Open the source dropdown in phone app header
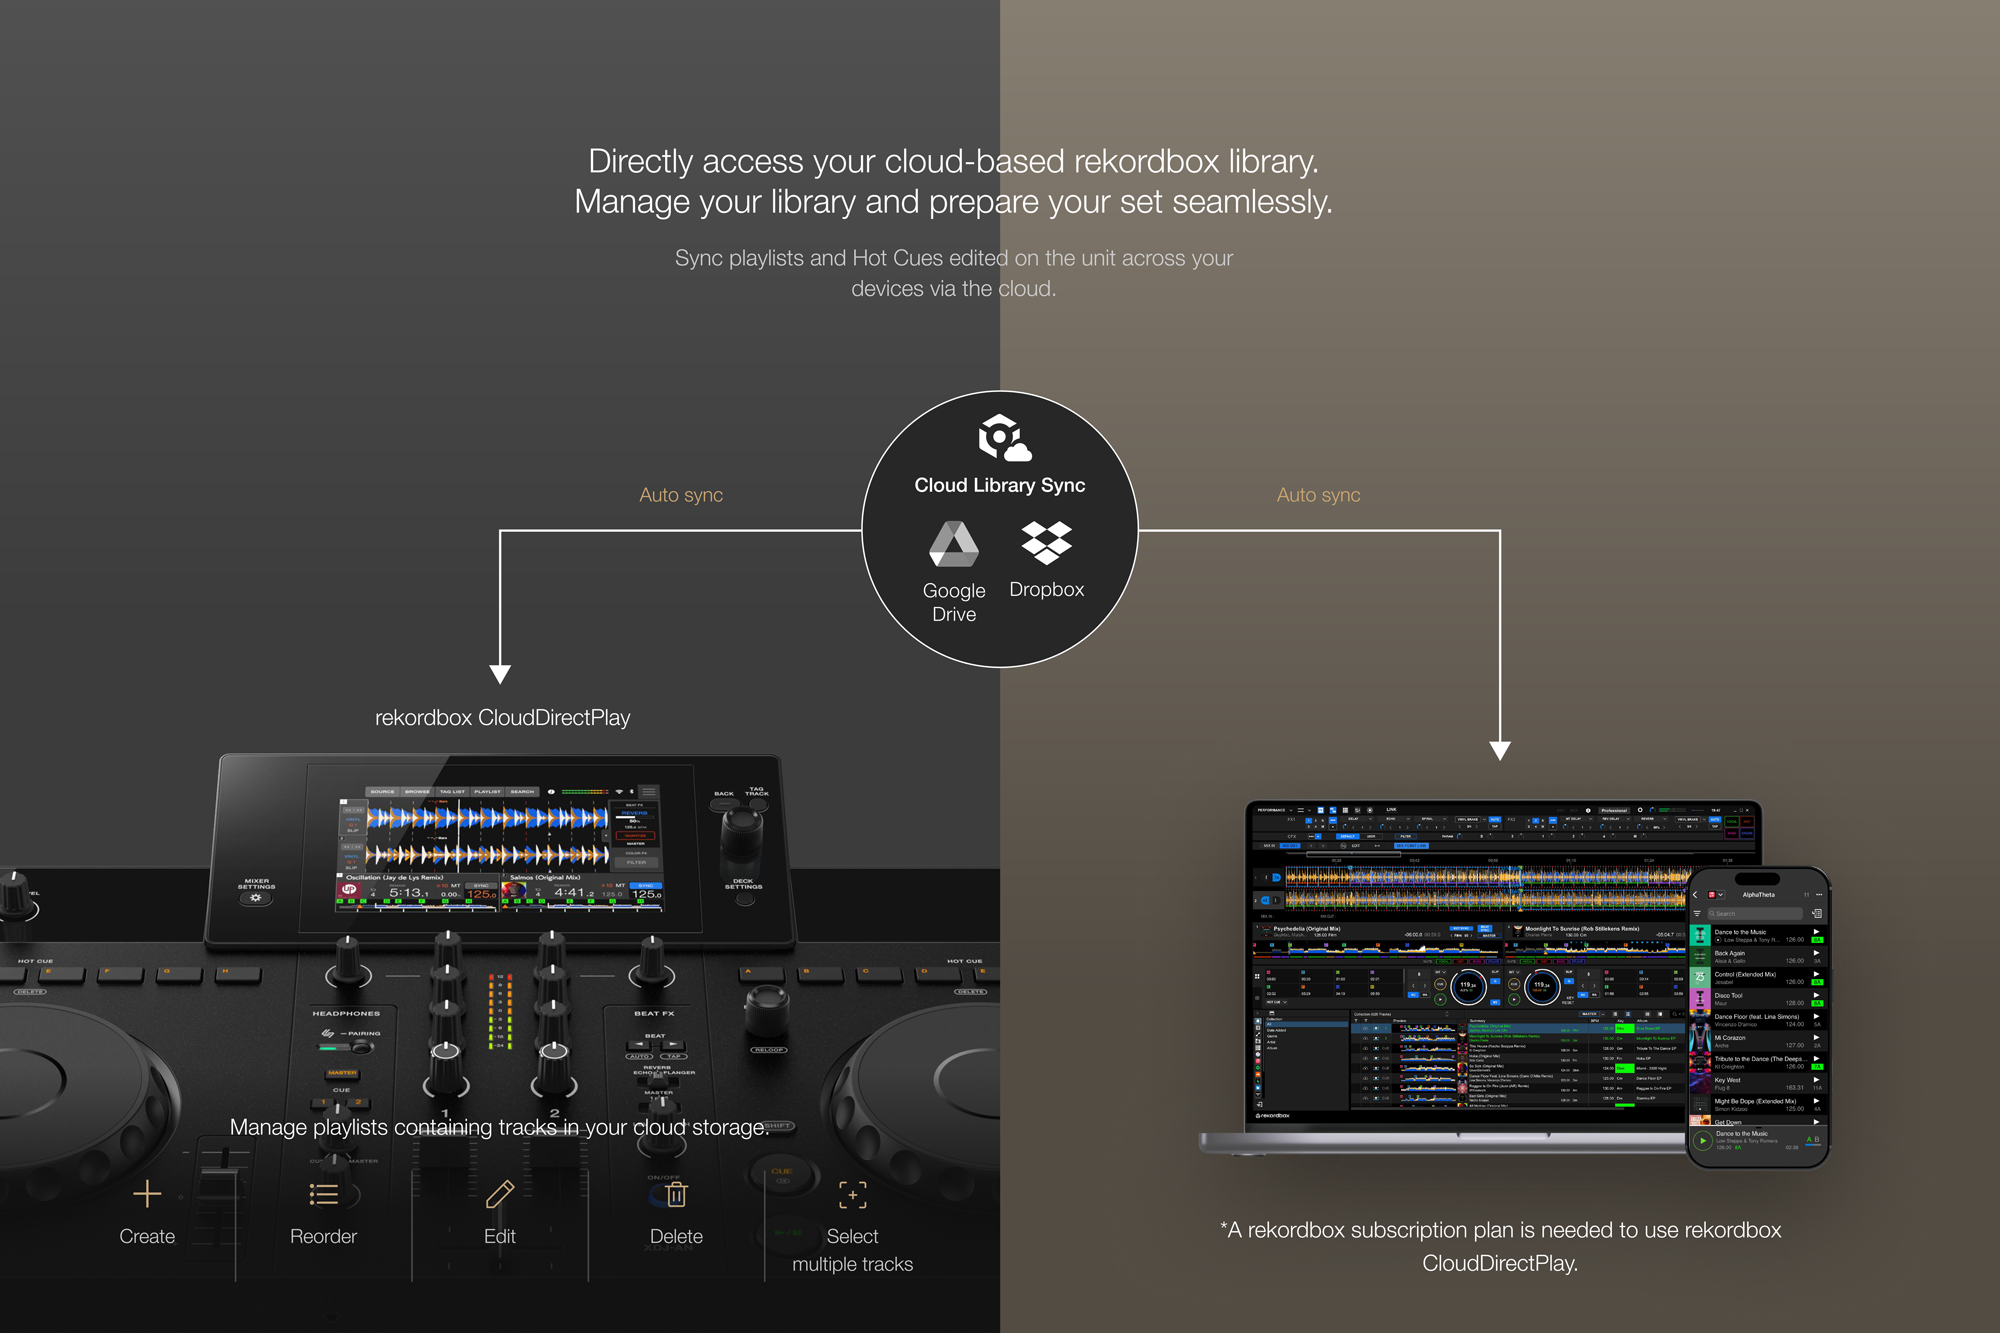Screen dimensions: 2000x1333 coord(1715,895)
